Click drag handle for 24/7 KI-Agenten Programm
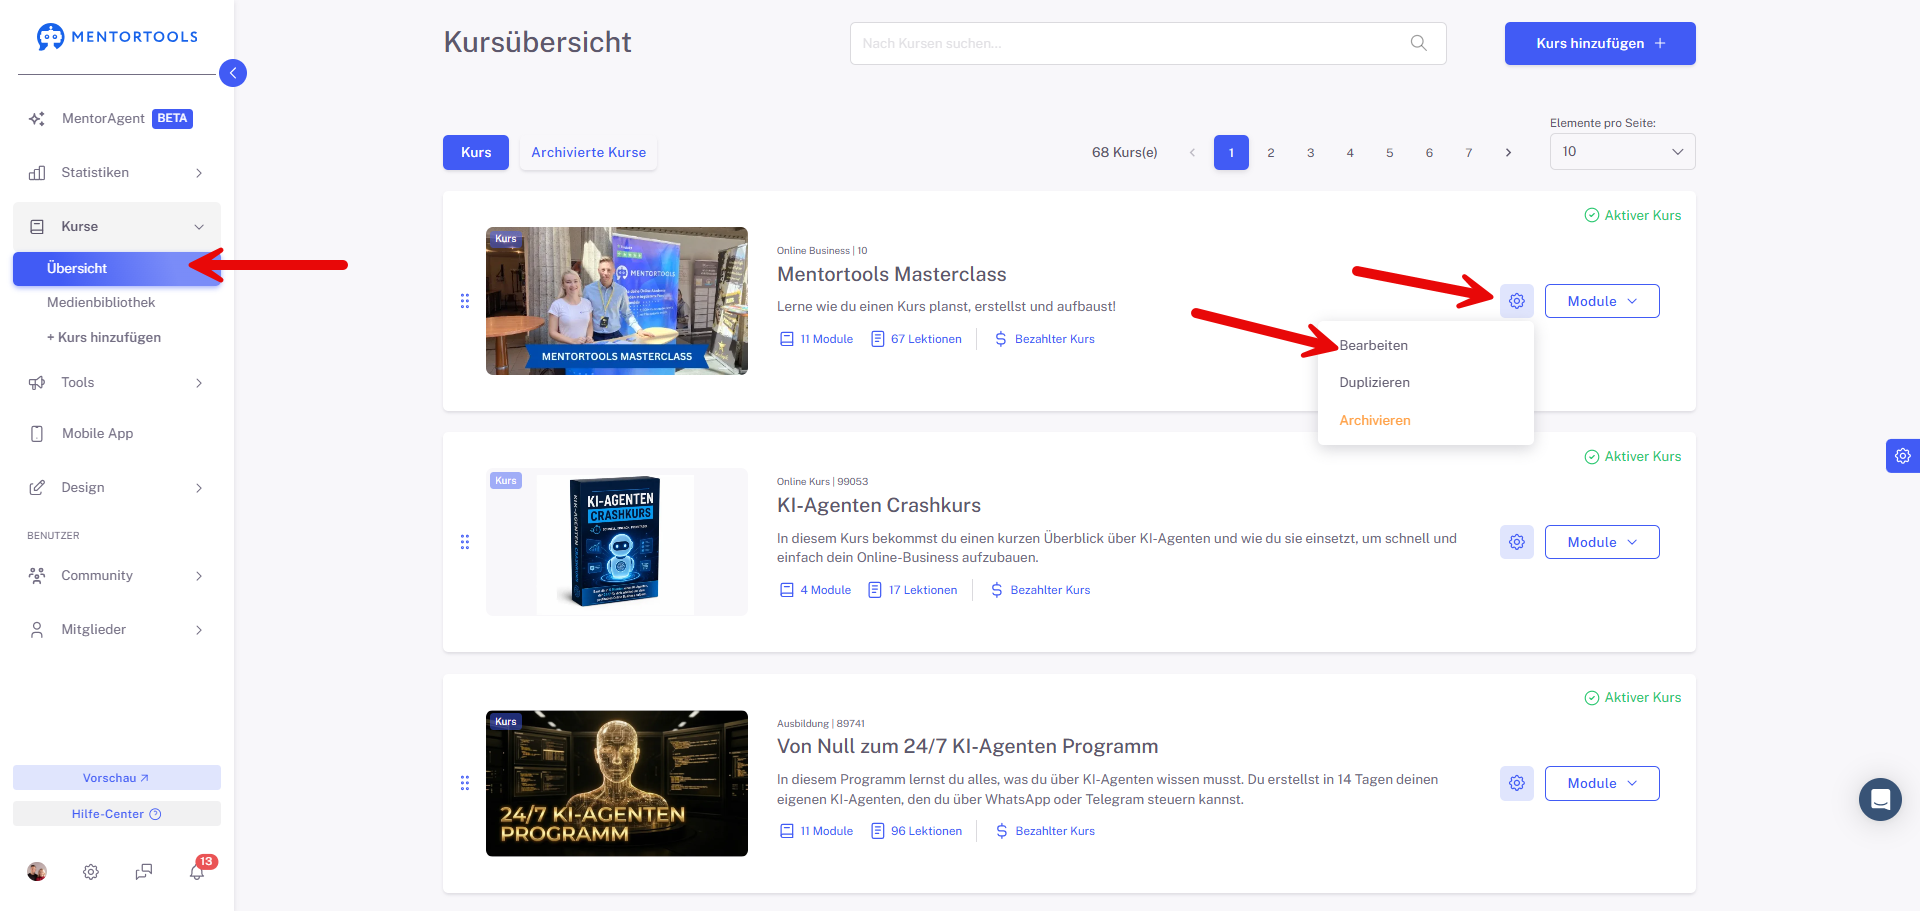 tap(464, 783)
